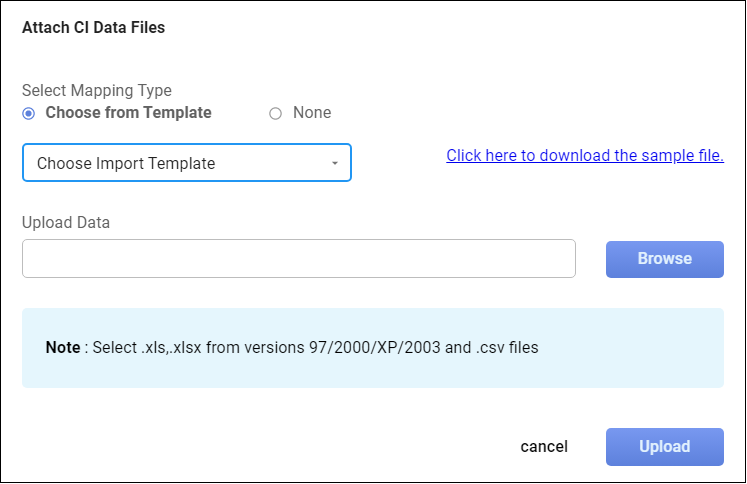Click the 'Upload Data' field label

tap(66, 222)
